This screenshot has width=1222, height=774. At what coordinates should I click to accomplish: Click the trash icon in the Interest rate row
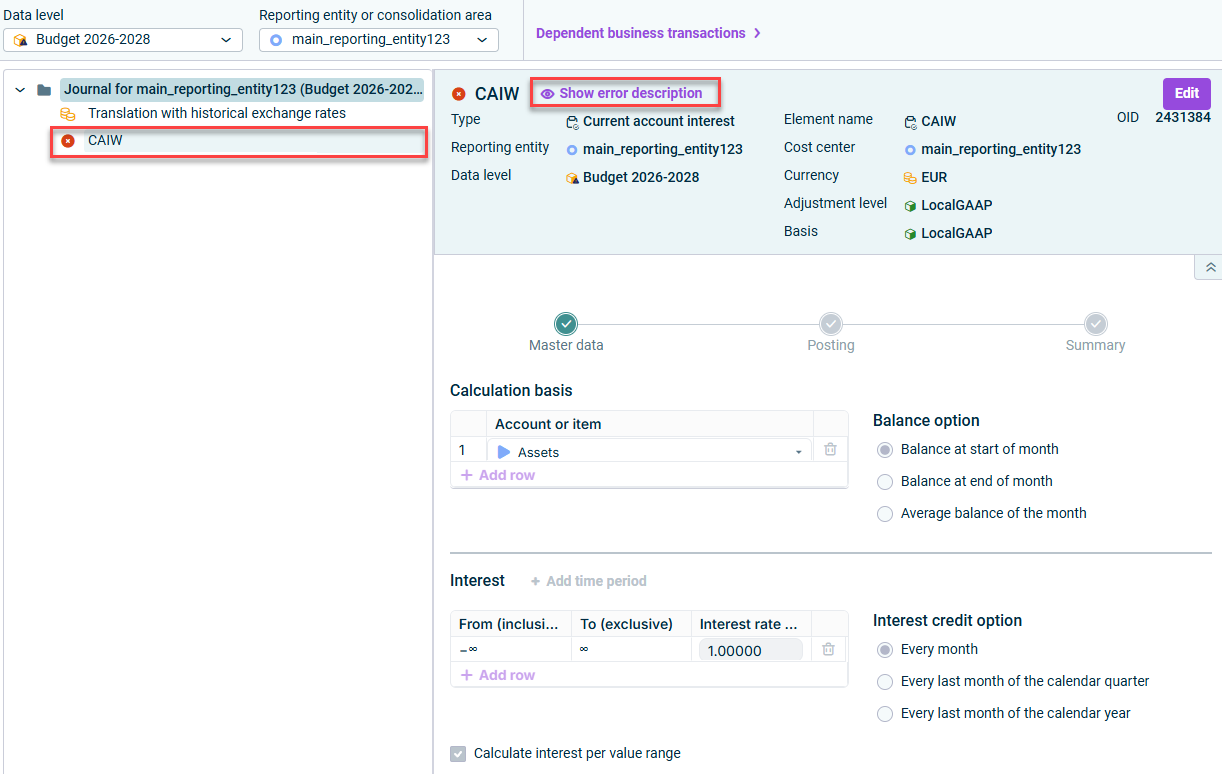pyautogui.click(x=828, y=649)
